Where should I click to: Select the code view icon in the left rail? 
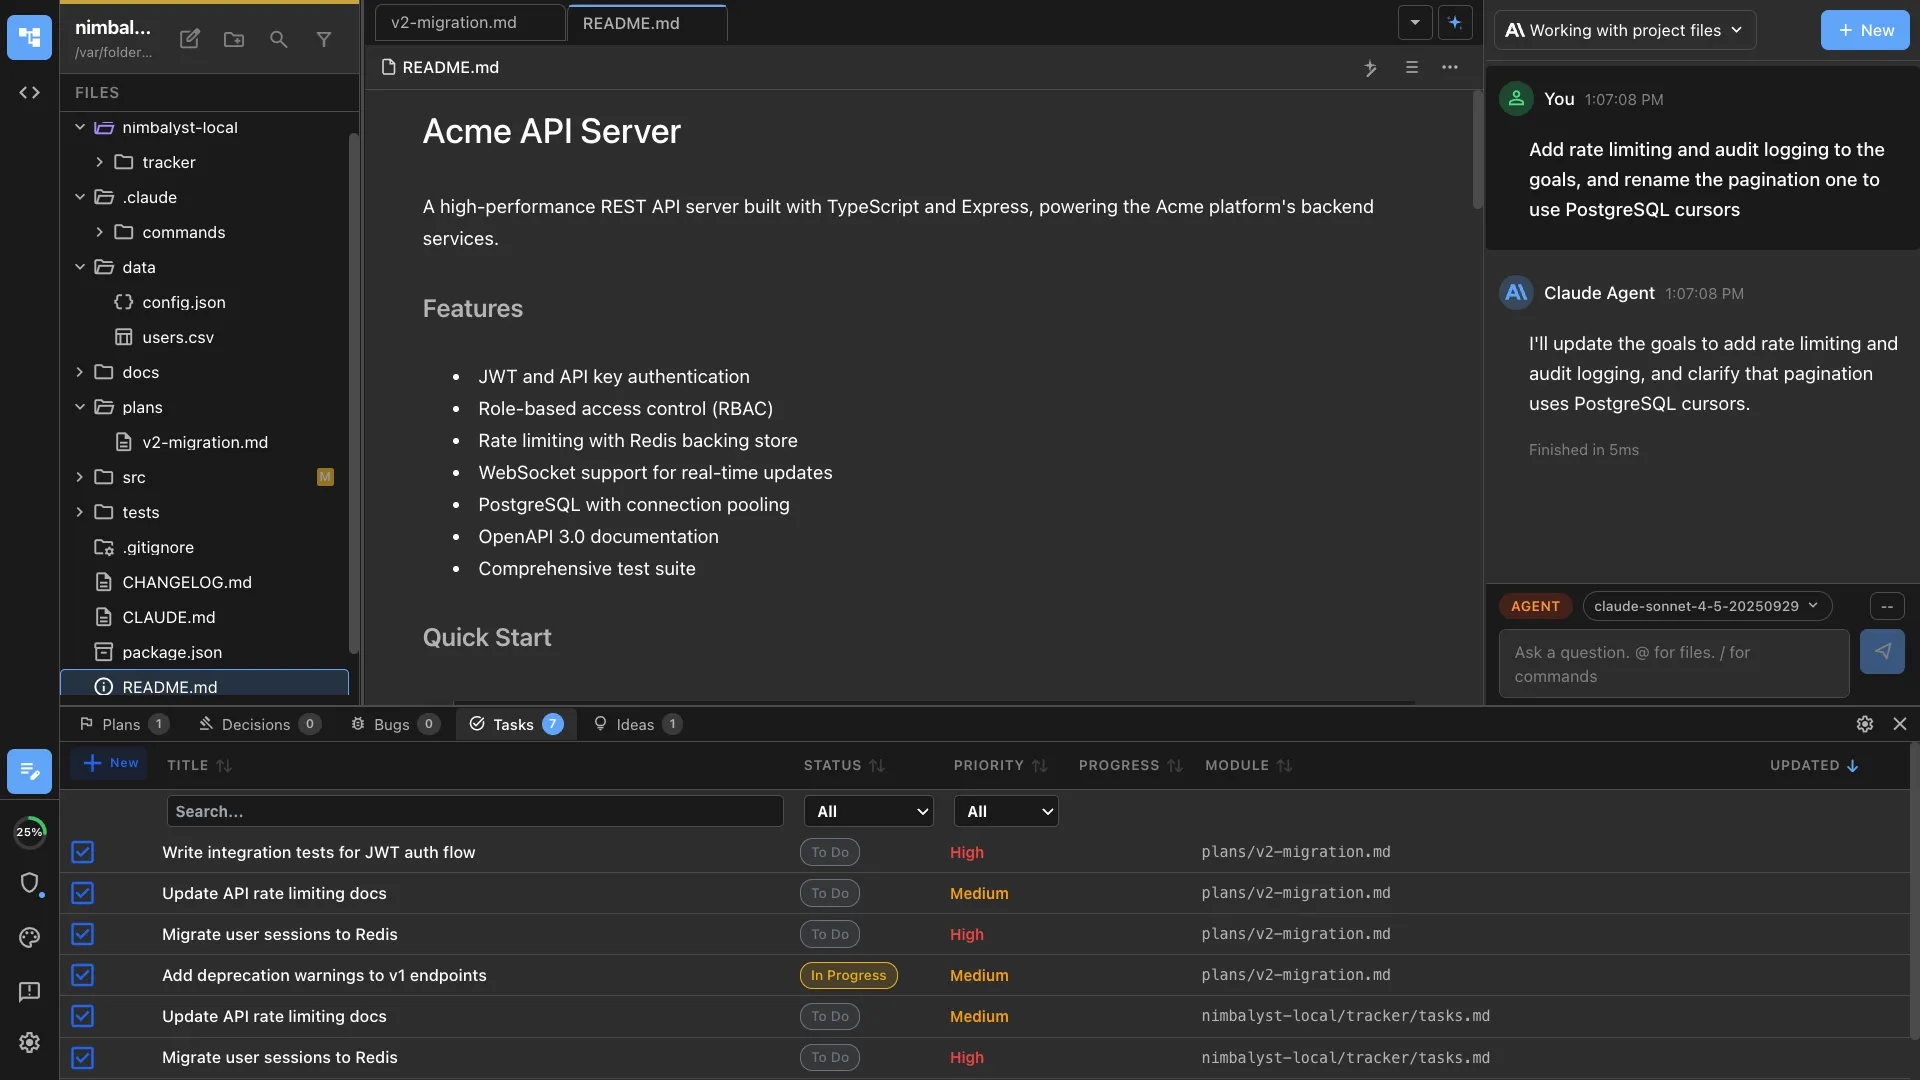click(29, 92)
